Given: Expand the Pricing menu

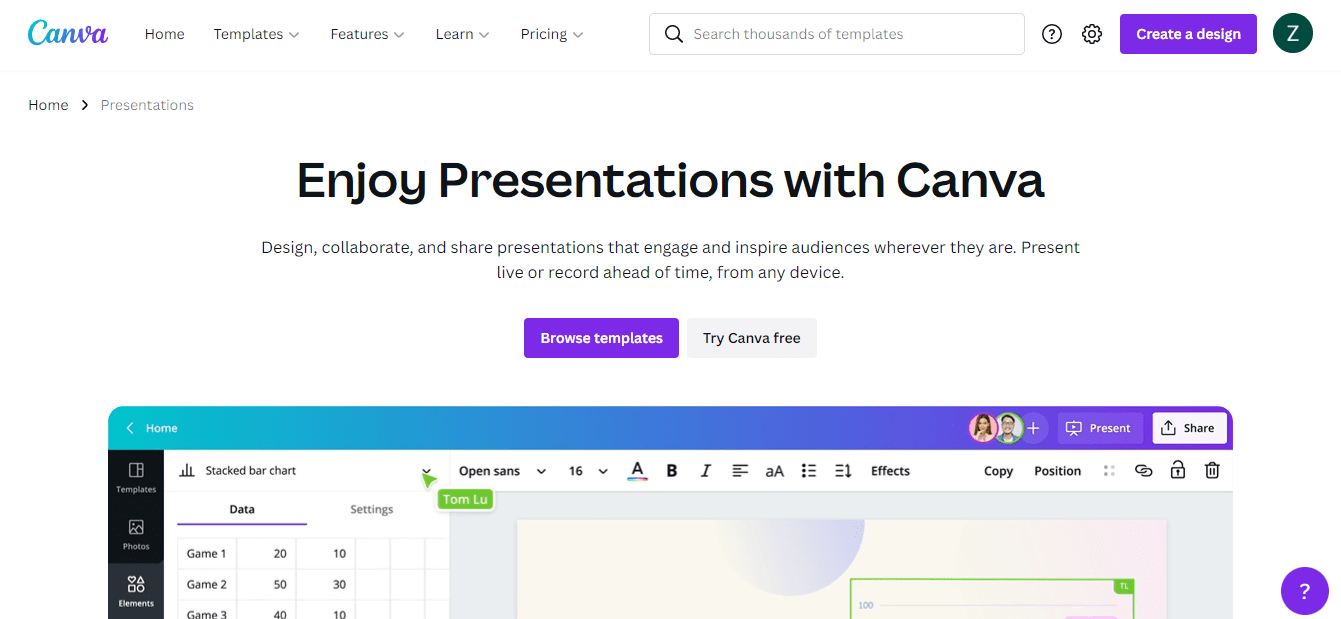Looking at the screenshot, I should coord(552,34).
